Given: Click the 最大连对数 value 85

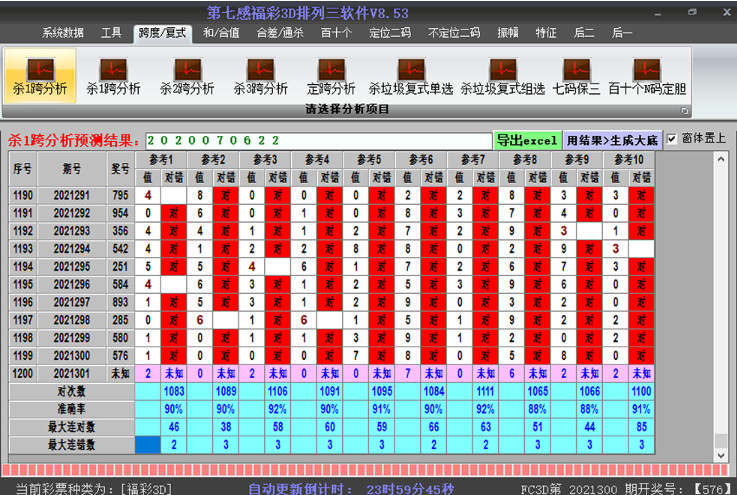Looking at the screenshot, I should [642, 427].
